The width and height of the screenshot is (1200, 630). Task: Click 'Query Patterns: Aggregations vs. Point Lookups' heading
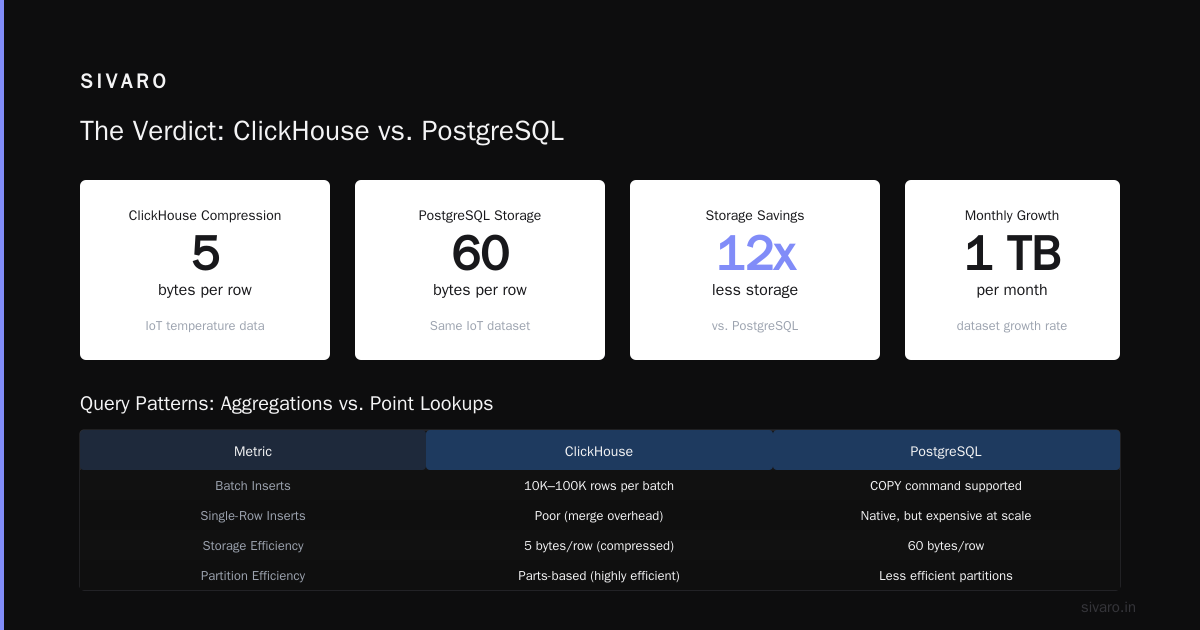tap(286, 404)
